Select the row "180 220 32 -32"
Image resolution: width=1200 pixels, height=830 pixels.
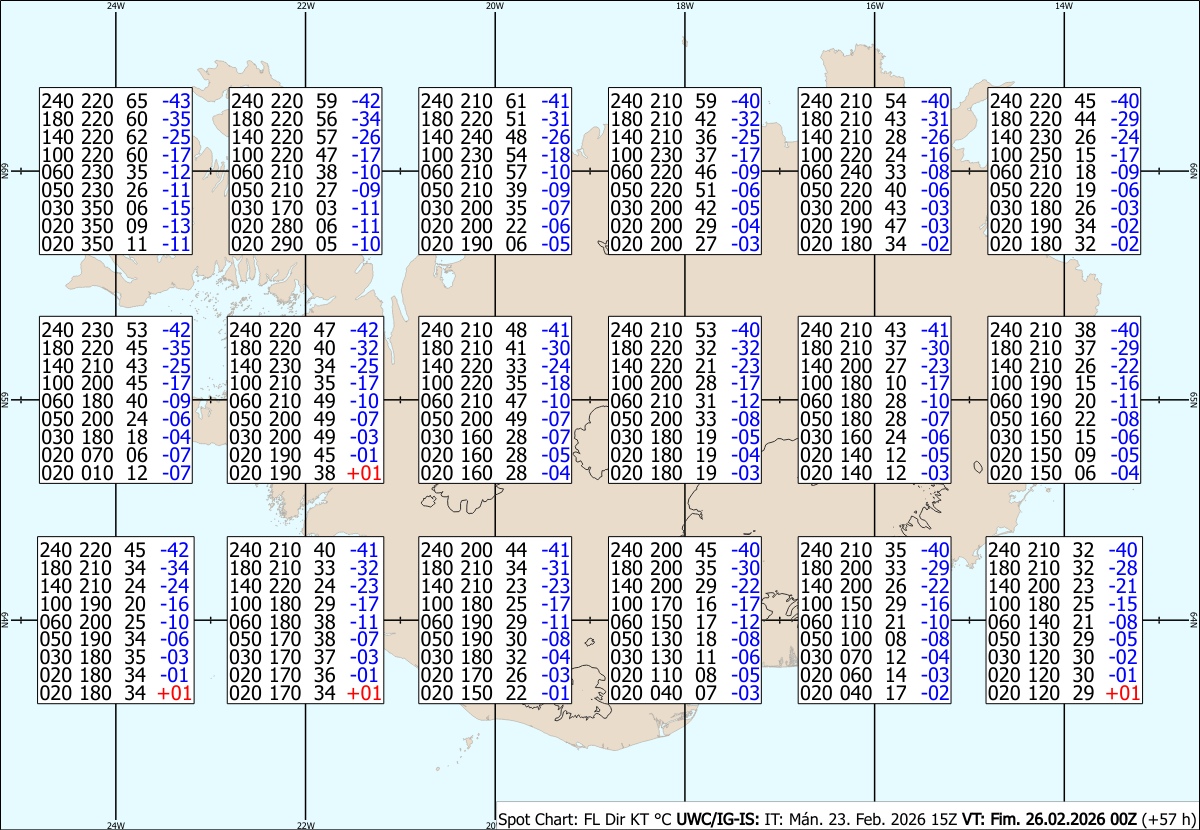click(x=686, y=349)
